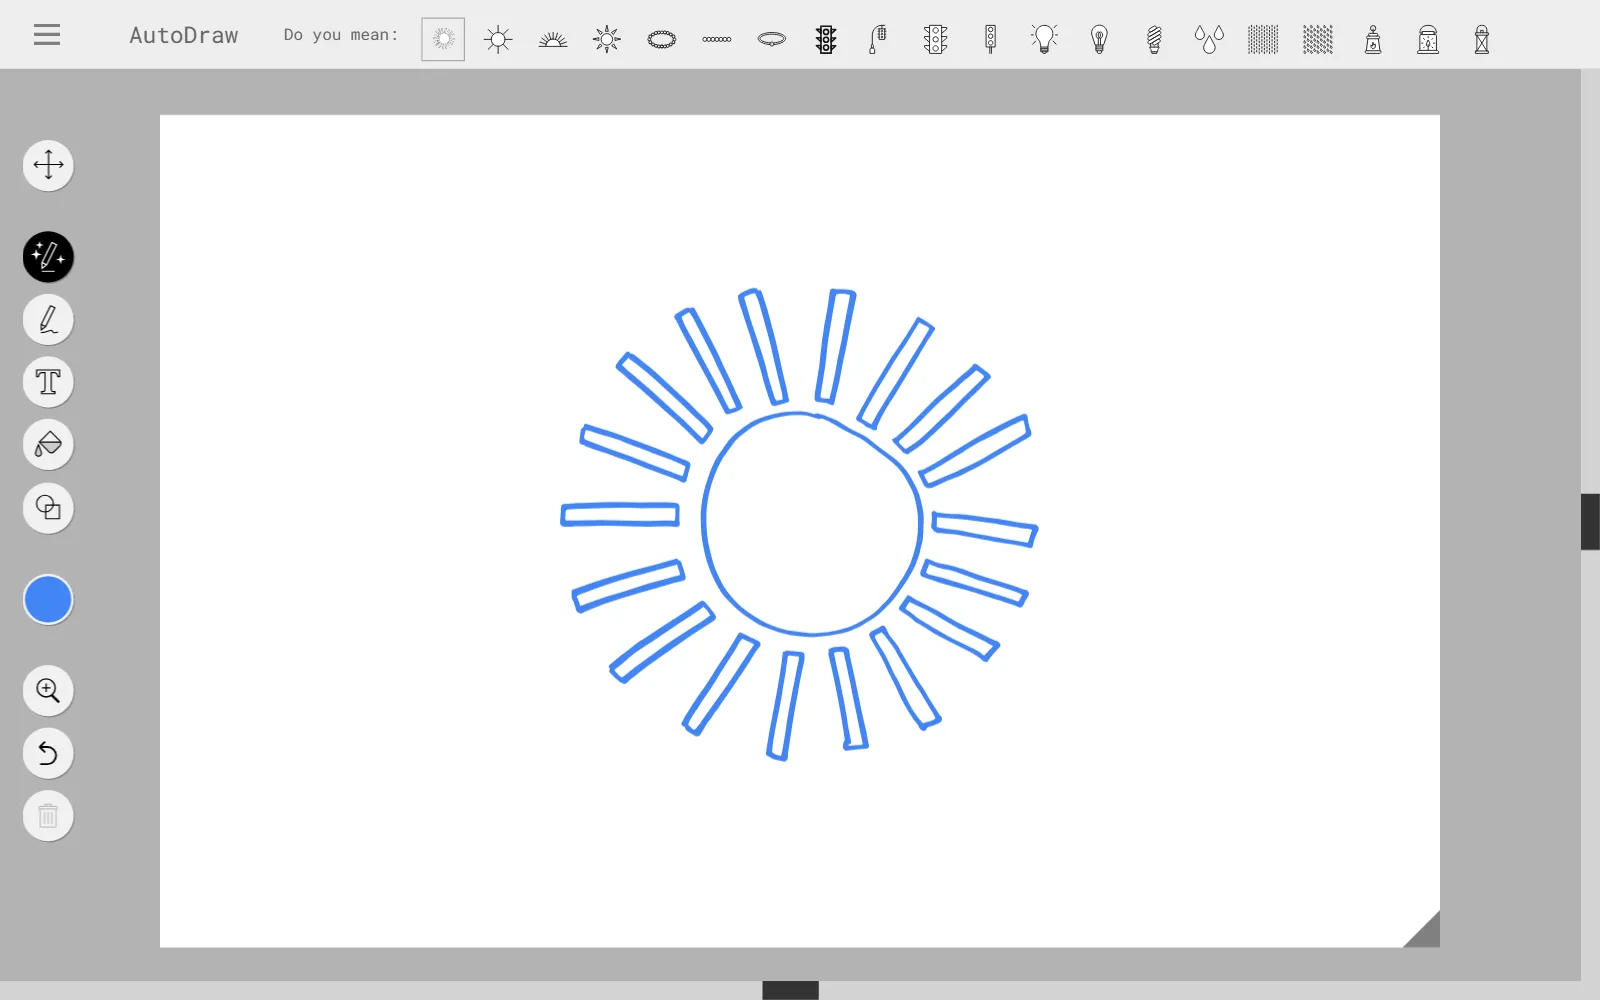
Task: Select the Type text tool
Action: 48,382
